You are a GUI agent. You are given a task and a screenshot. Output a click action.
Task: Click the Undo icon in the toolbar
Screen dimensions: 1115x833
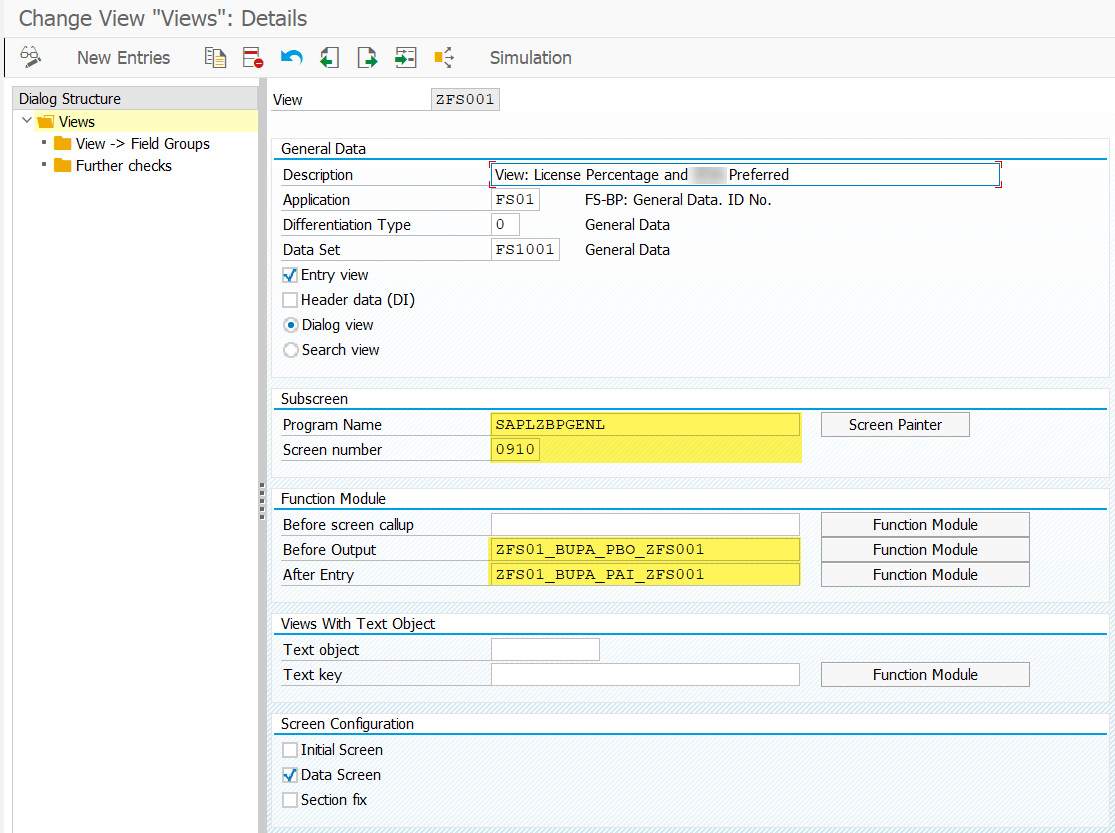(x=291, y=57)
